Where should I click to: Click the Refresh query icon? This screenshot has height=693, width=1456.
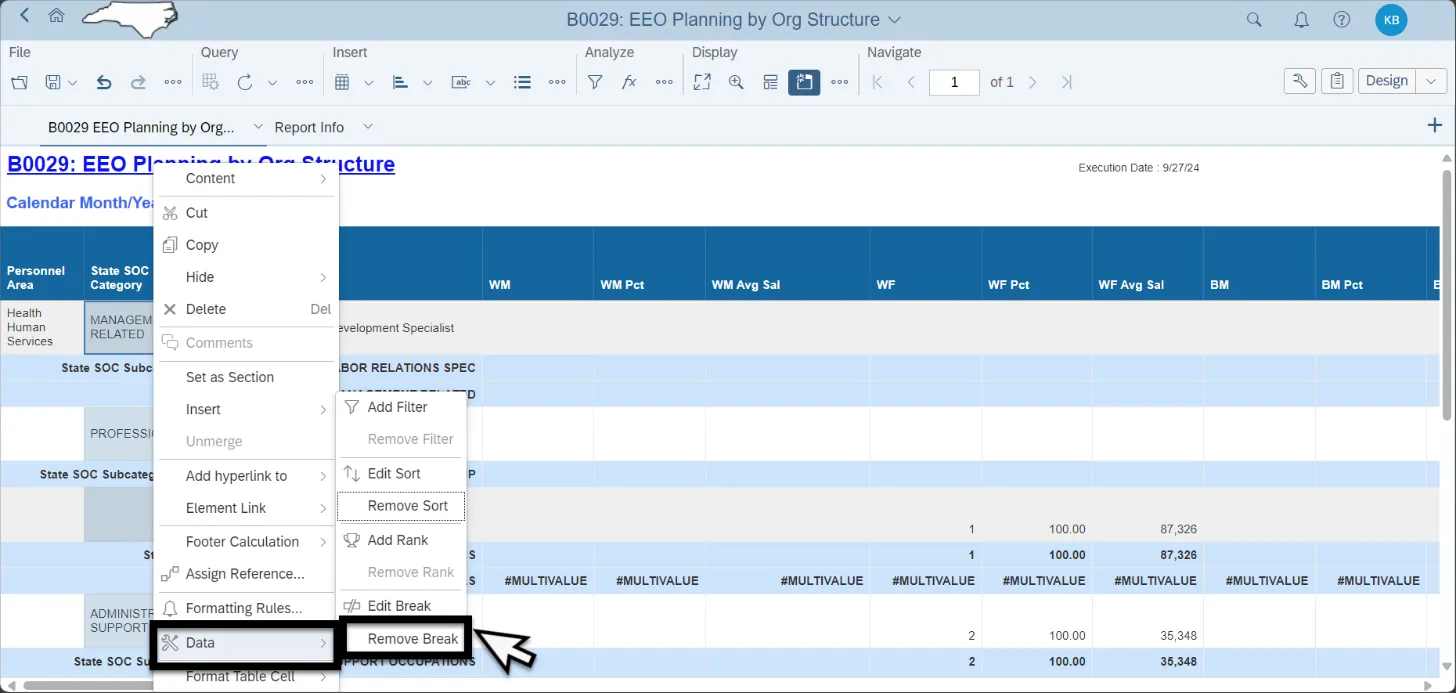[x=245, y=82]
